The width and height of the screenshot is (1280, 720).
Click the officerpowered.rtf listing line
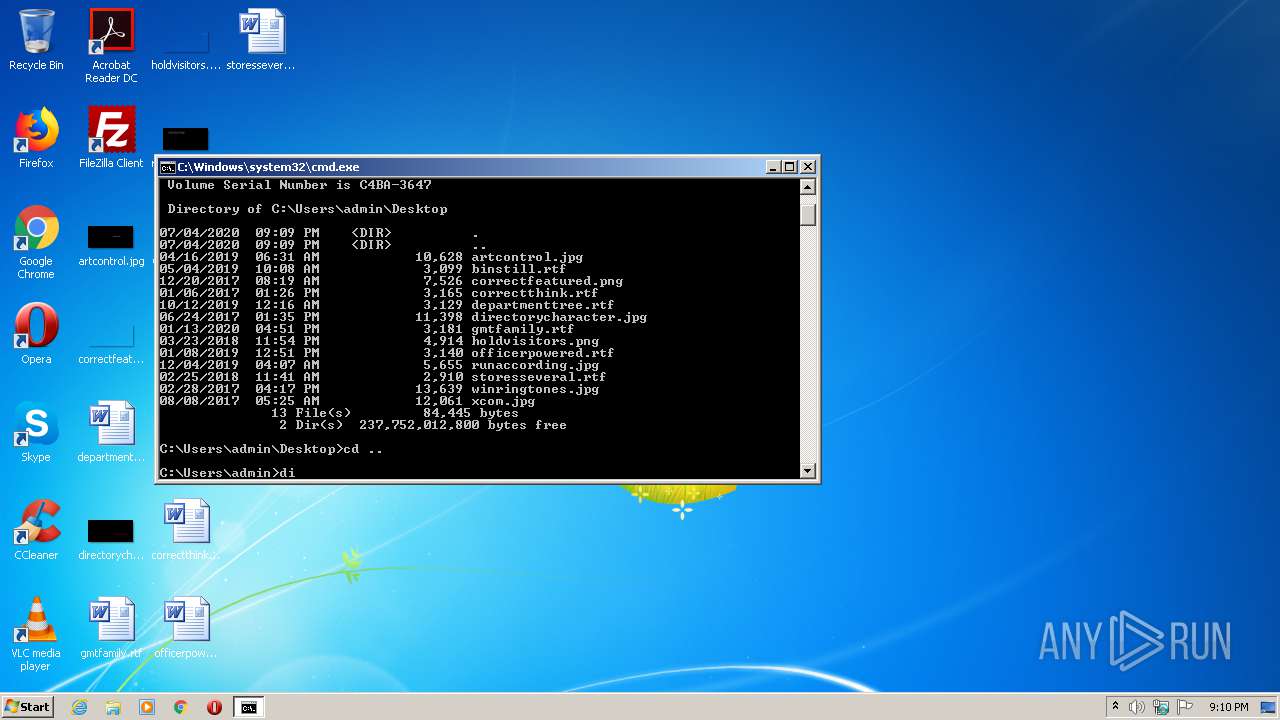click(387, 353)
